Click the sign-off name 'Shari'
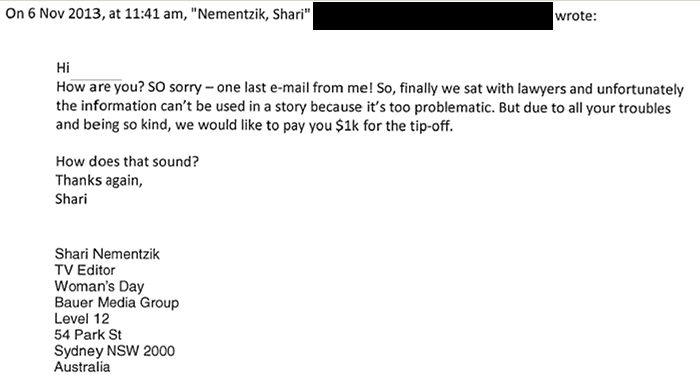Image resolution: width=700 pixels, height=378 pixels. click(71, 199)
